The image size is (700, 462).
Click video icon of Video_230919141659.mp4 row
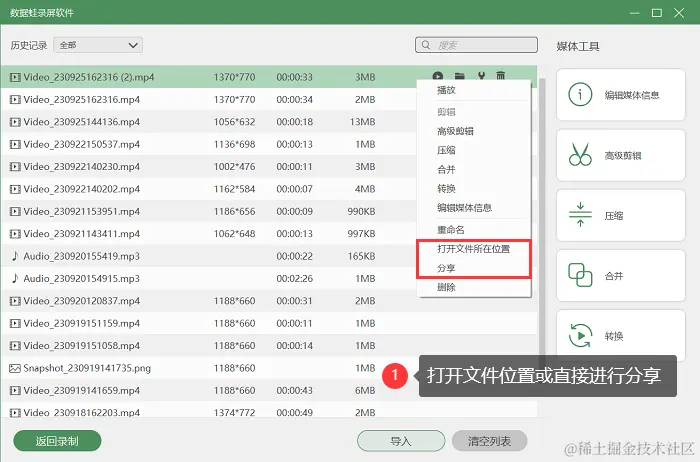15,391
